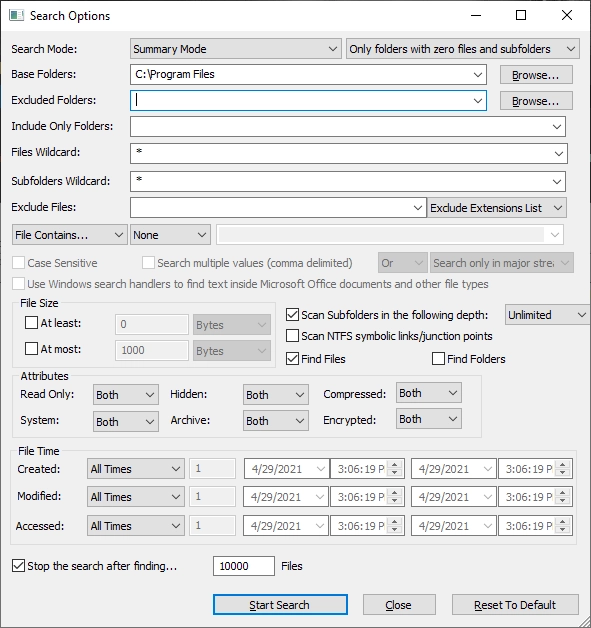591x628 pixels.
Task: Enable the At least file size checkbox
Action: point(31,323)
